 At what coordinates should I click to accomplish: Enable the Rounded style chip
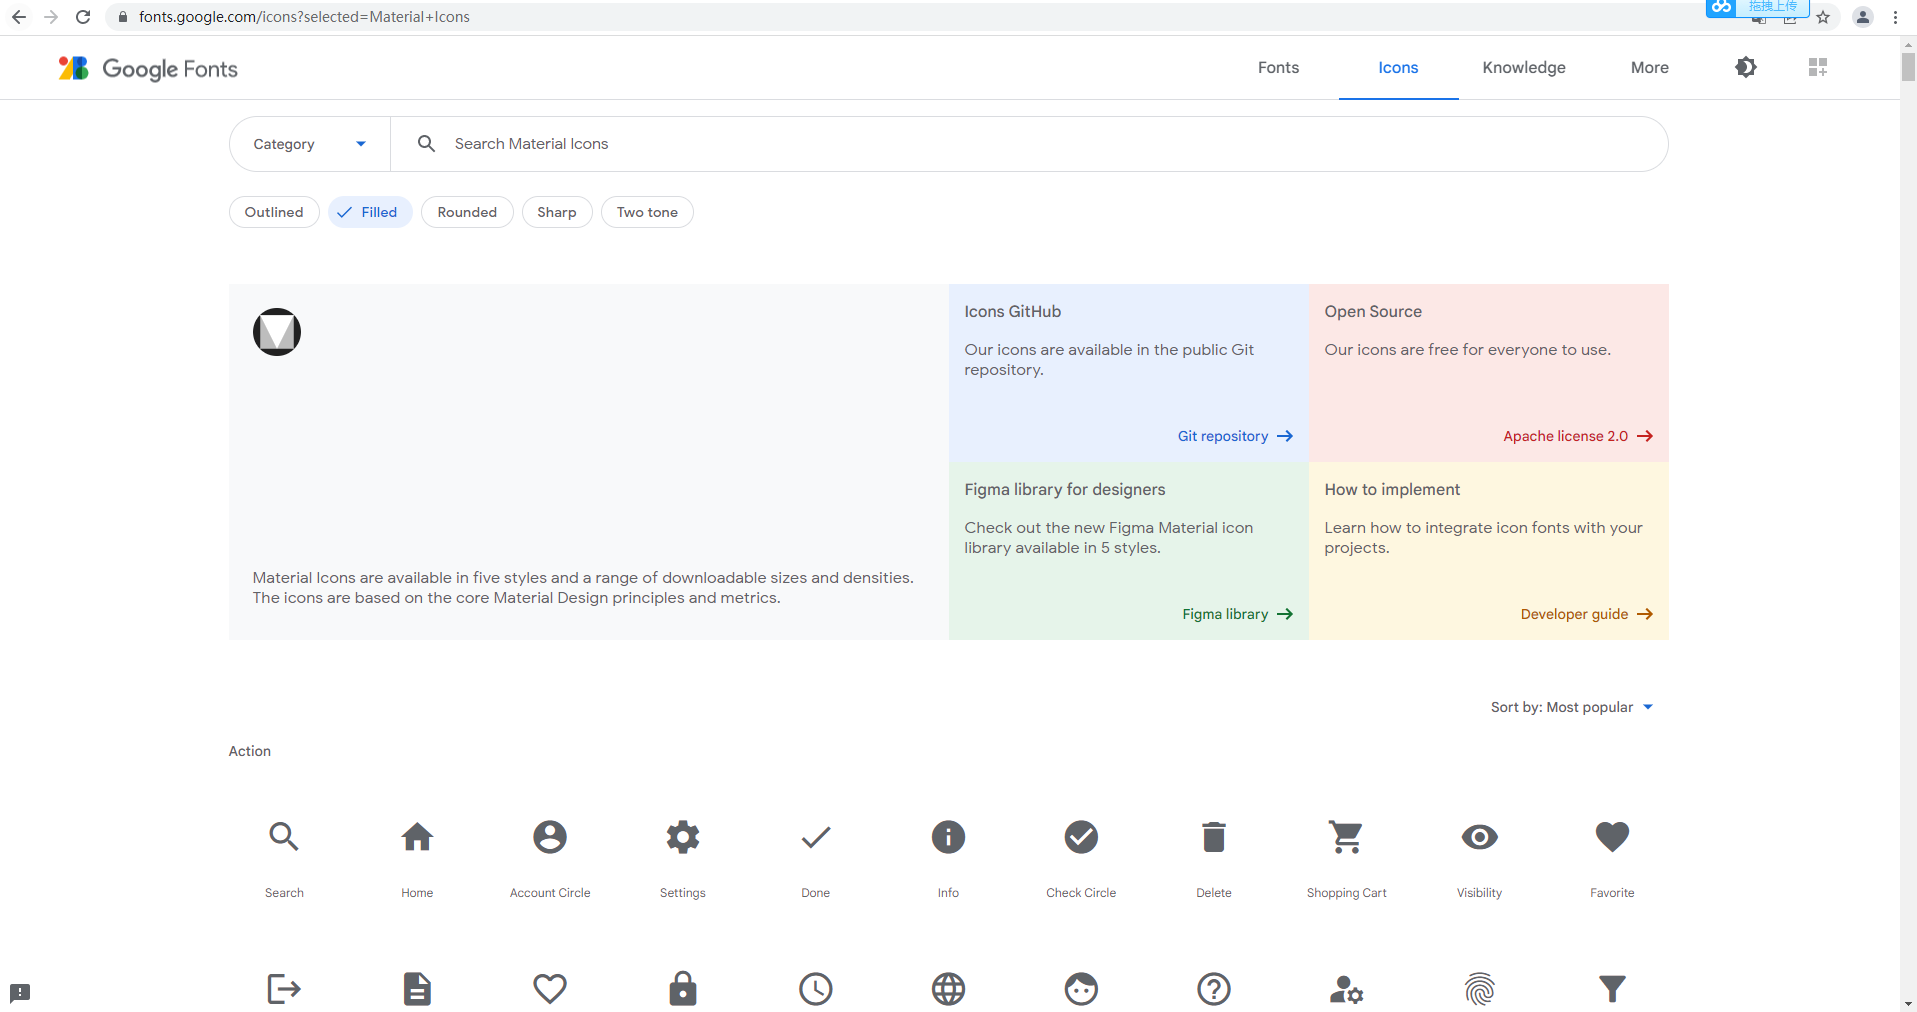pos(467,212)
